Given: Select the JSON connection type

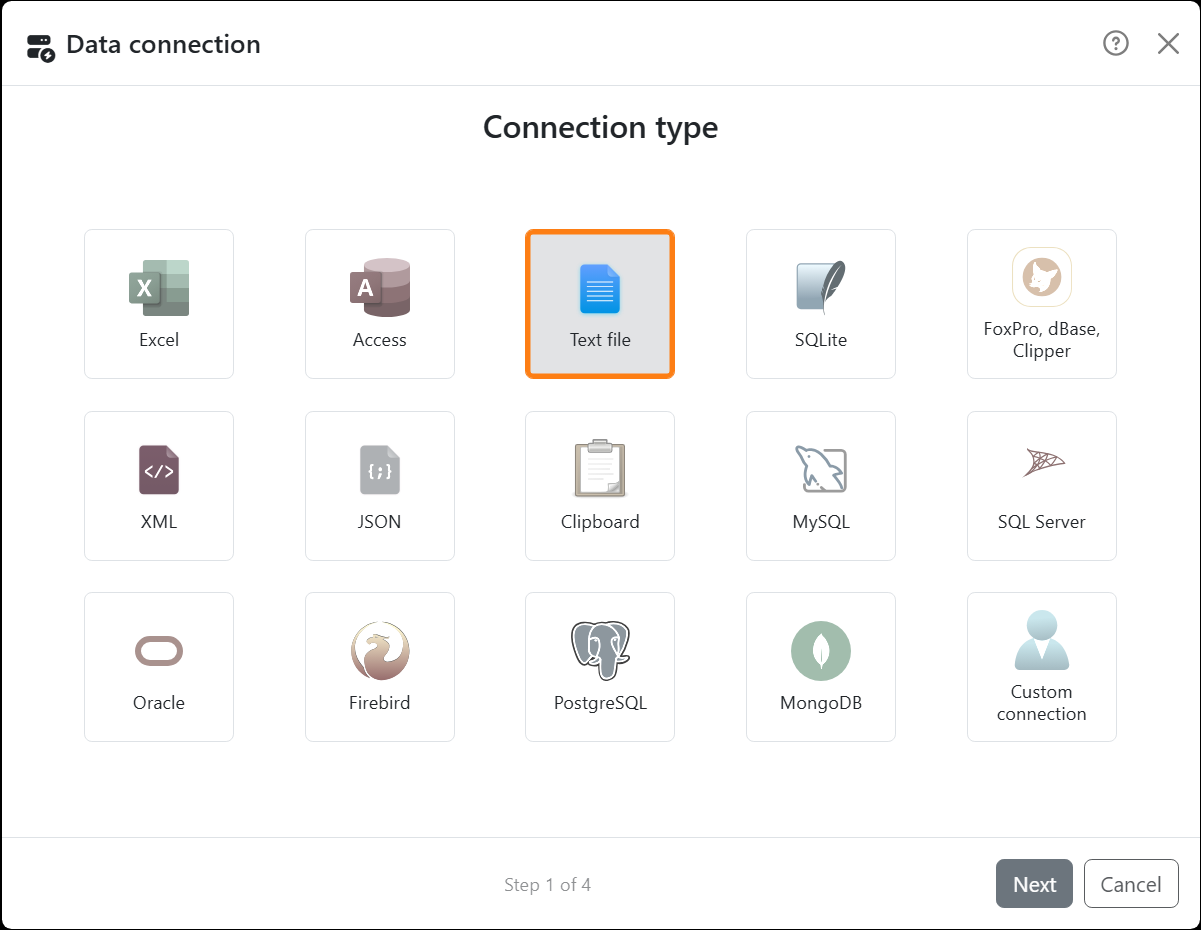Looking at the screenshot, I should click(x=380, y=486).
